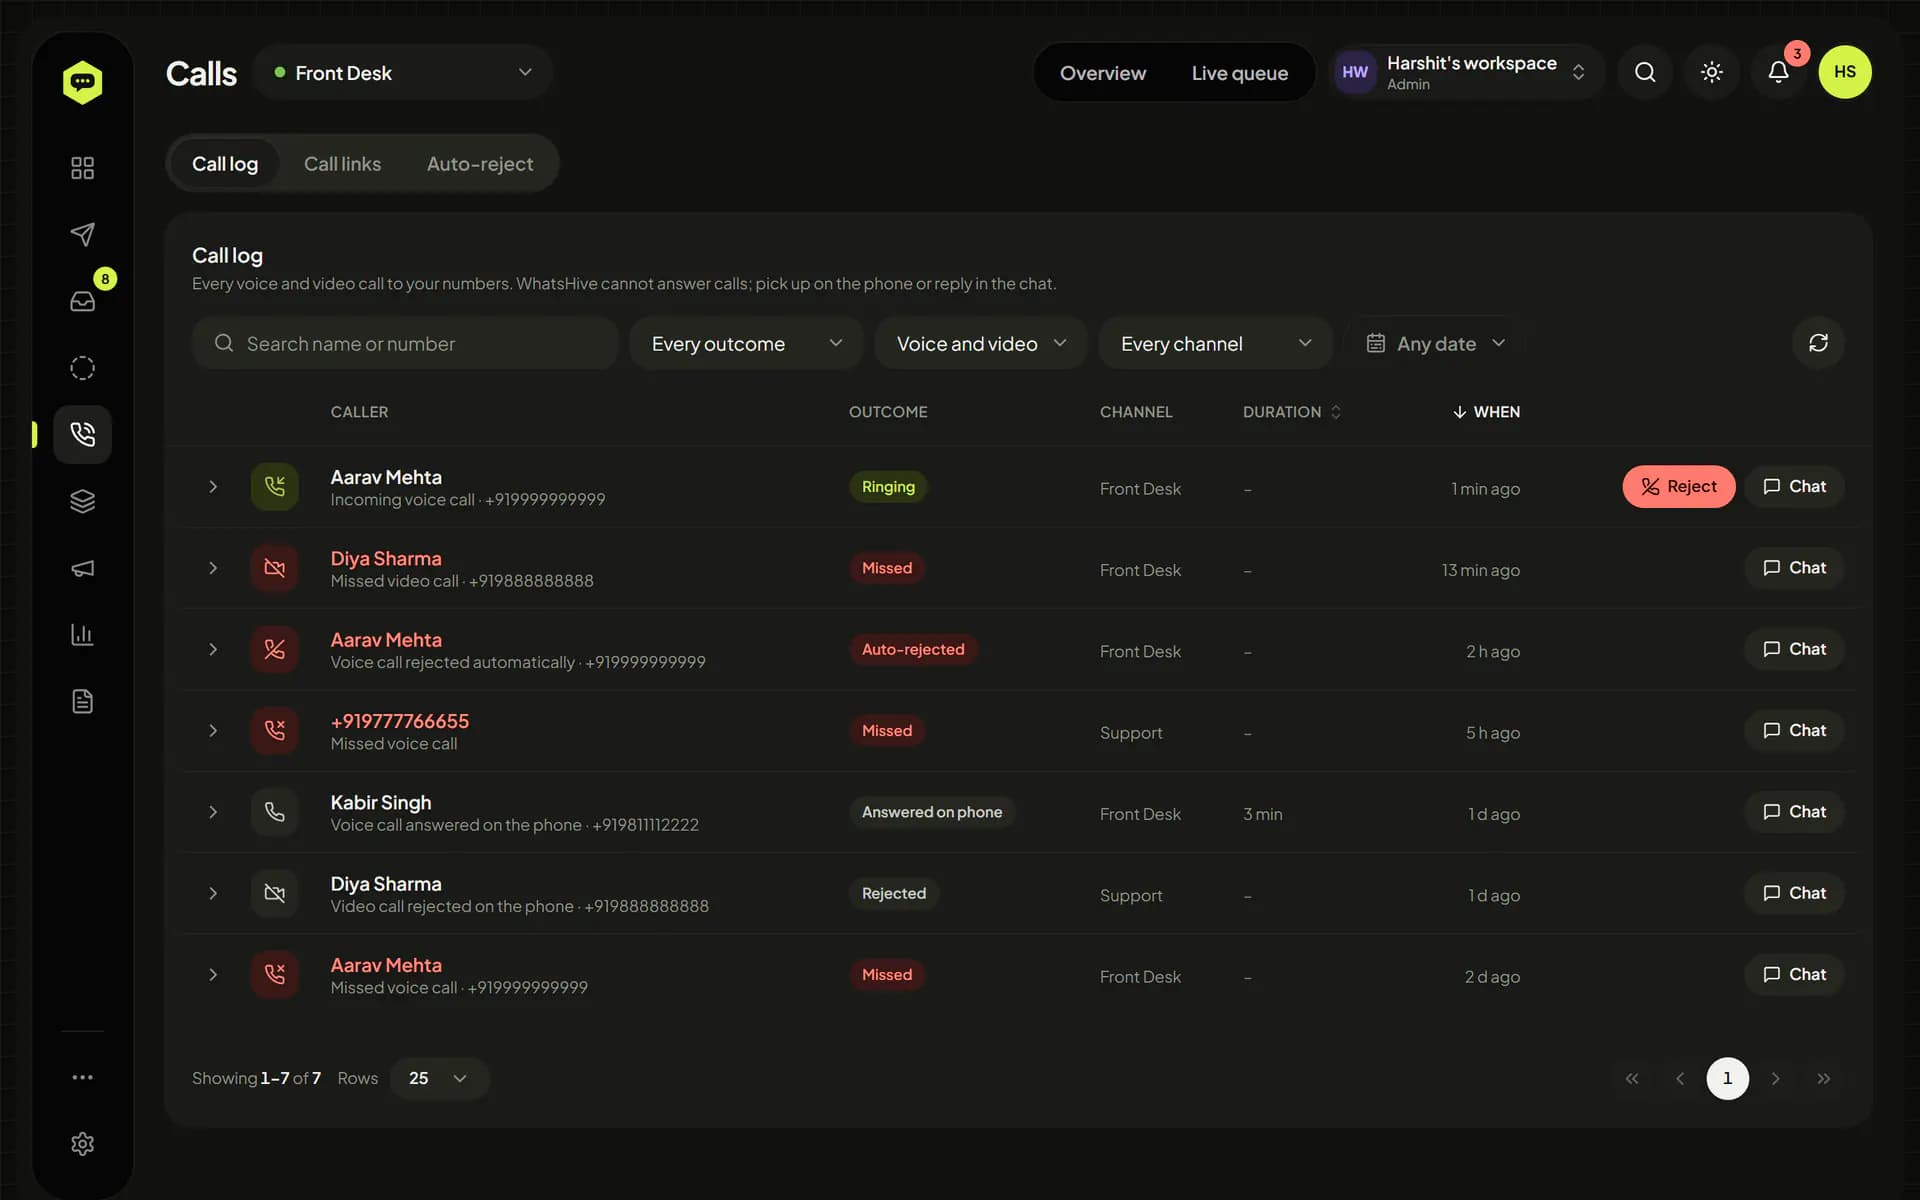This screenshot has height=1200, width=1920.
Task: Click the HS user avatar
Action: 1845,72
